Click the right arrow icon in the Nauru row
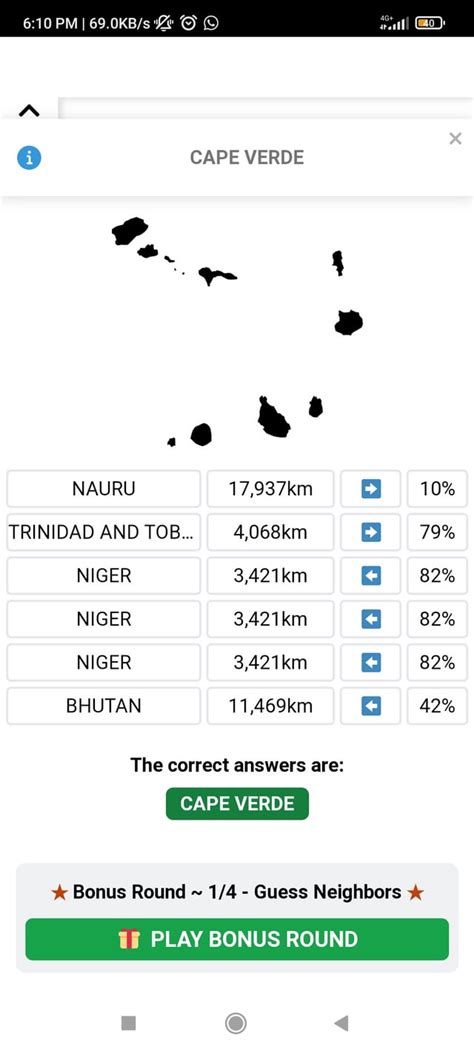 371,489
